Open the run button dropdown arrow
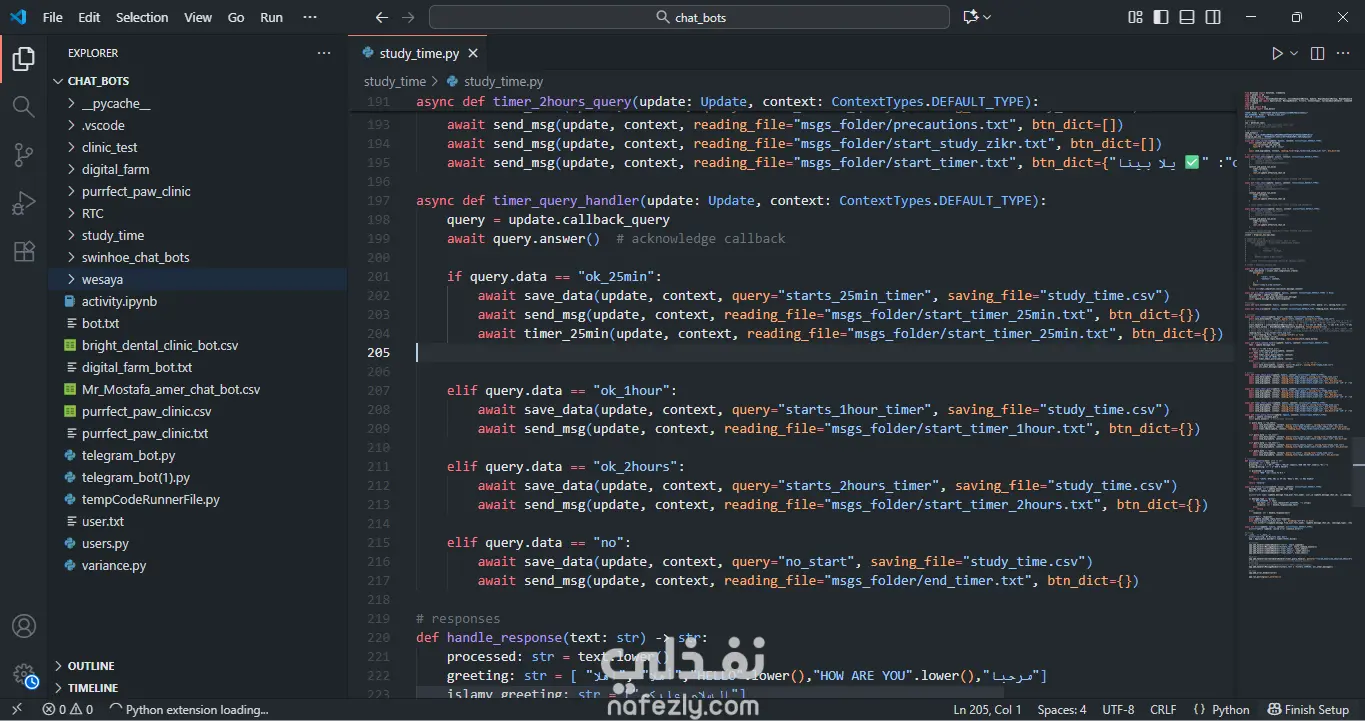This screenshot has width=1365, height=721. (x=1294, y=54)
